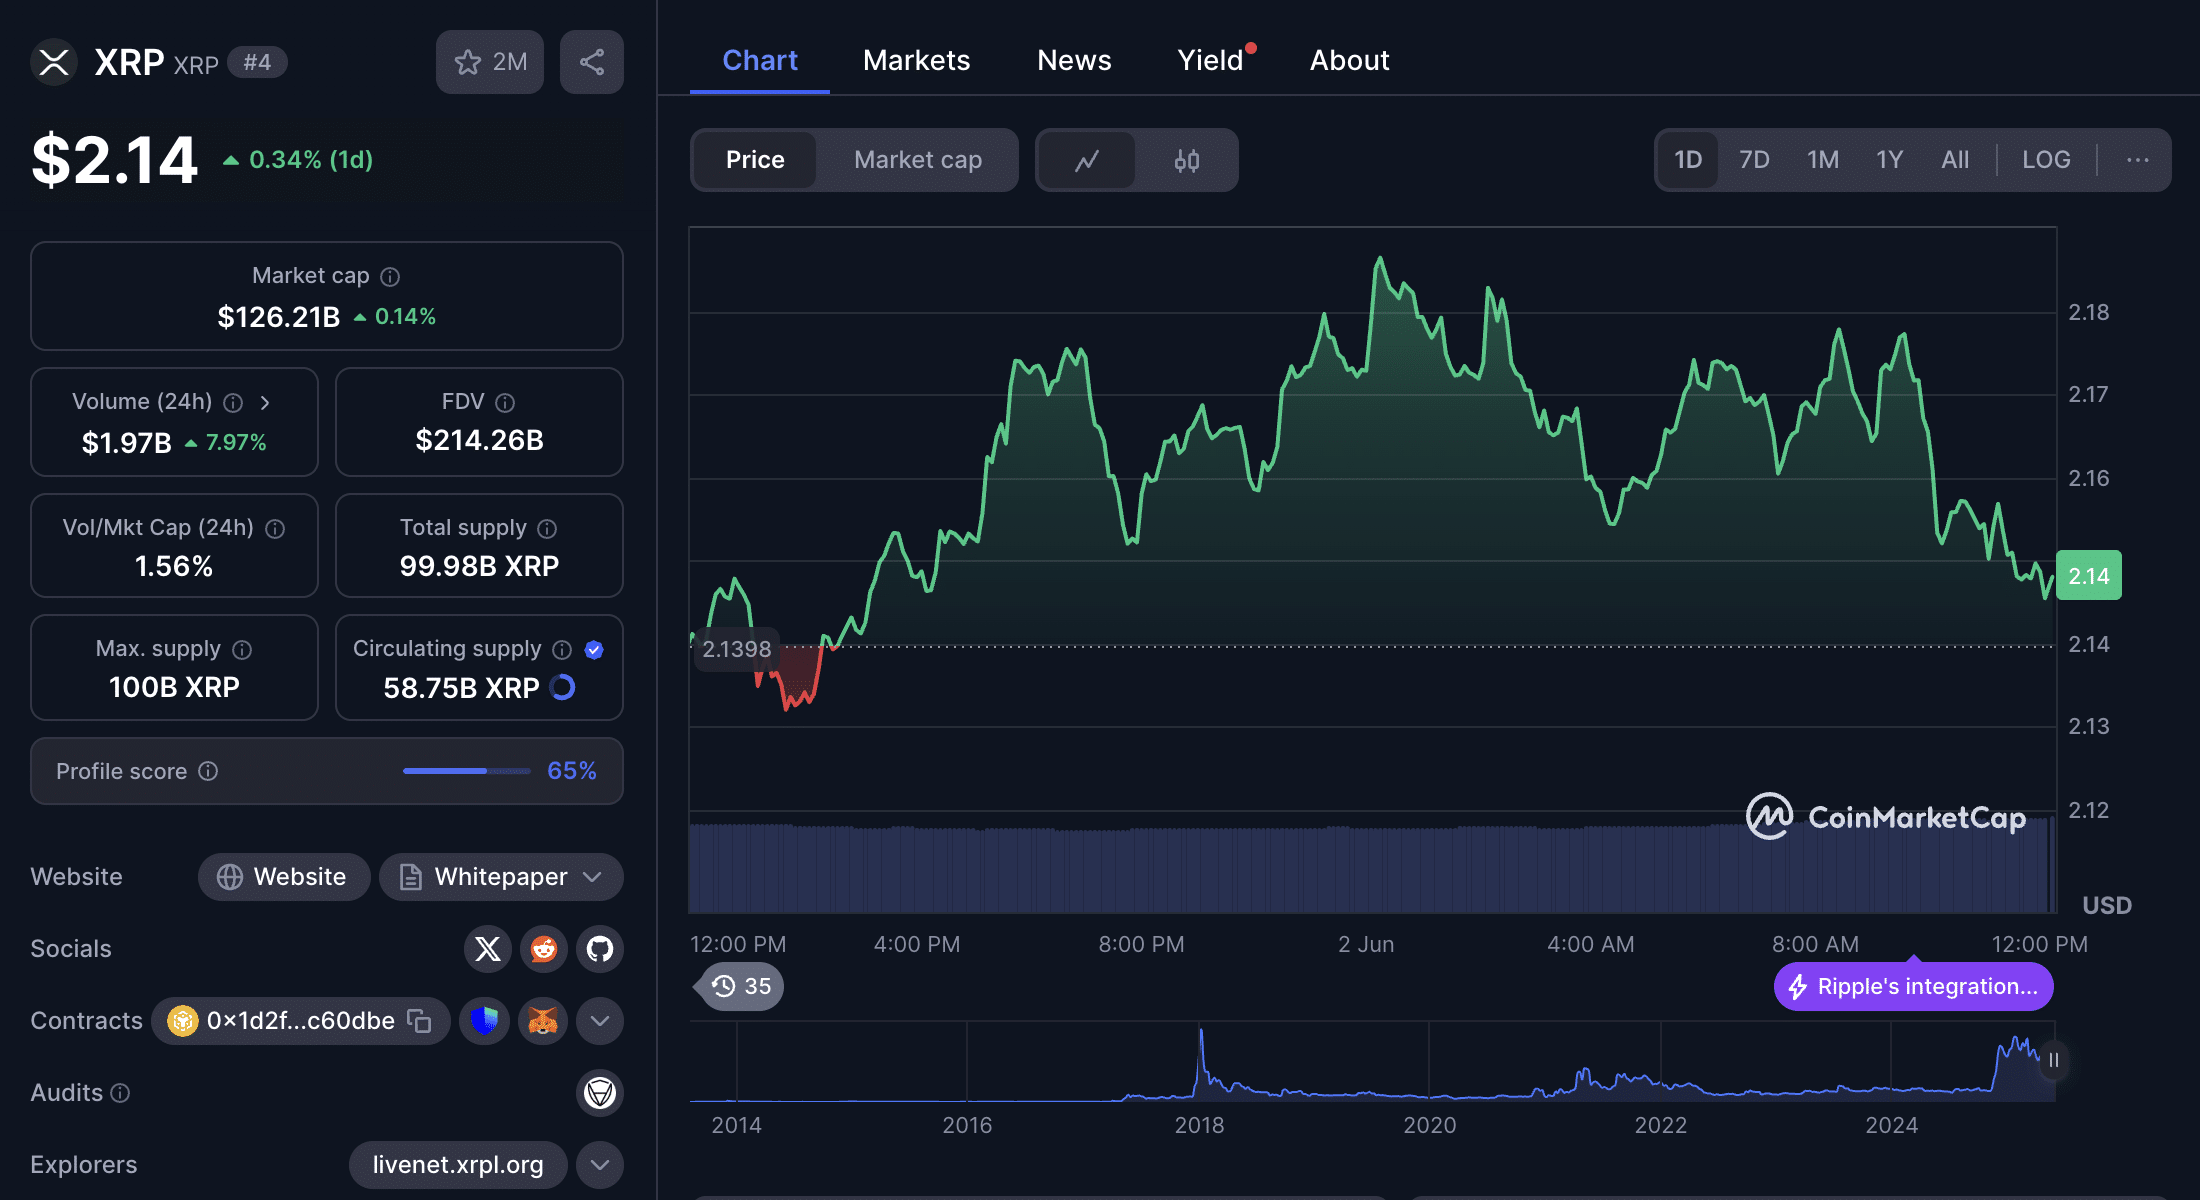
Task: Open the livenet.xrpl.org explorer link
Action: tap(458, 1165)
